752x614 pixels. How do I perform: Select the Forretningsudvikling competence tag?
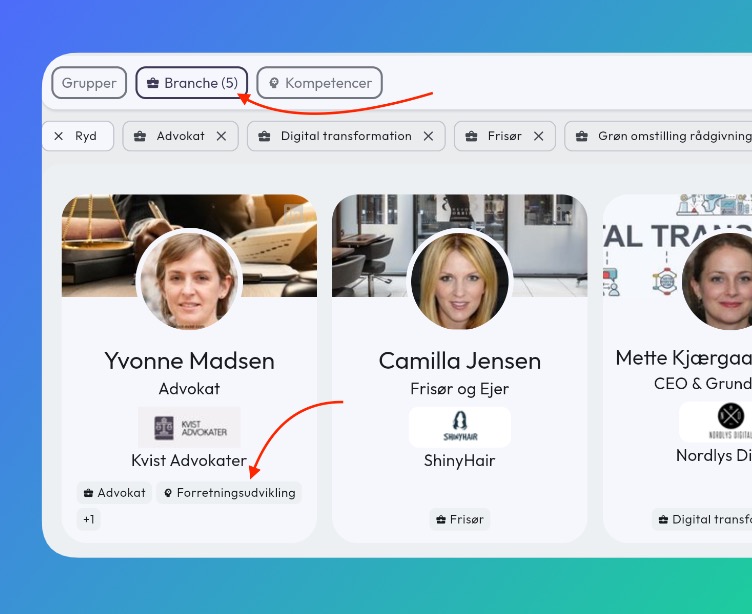pos(229,493)
